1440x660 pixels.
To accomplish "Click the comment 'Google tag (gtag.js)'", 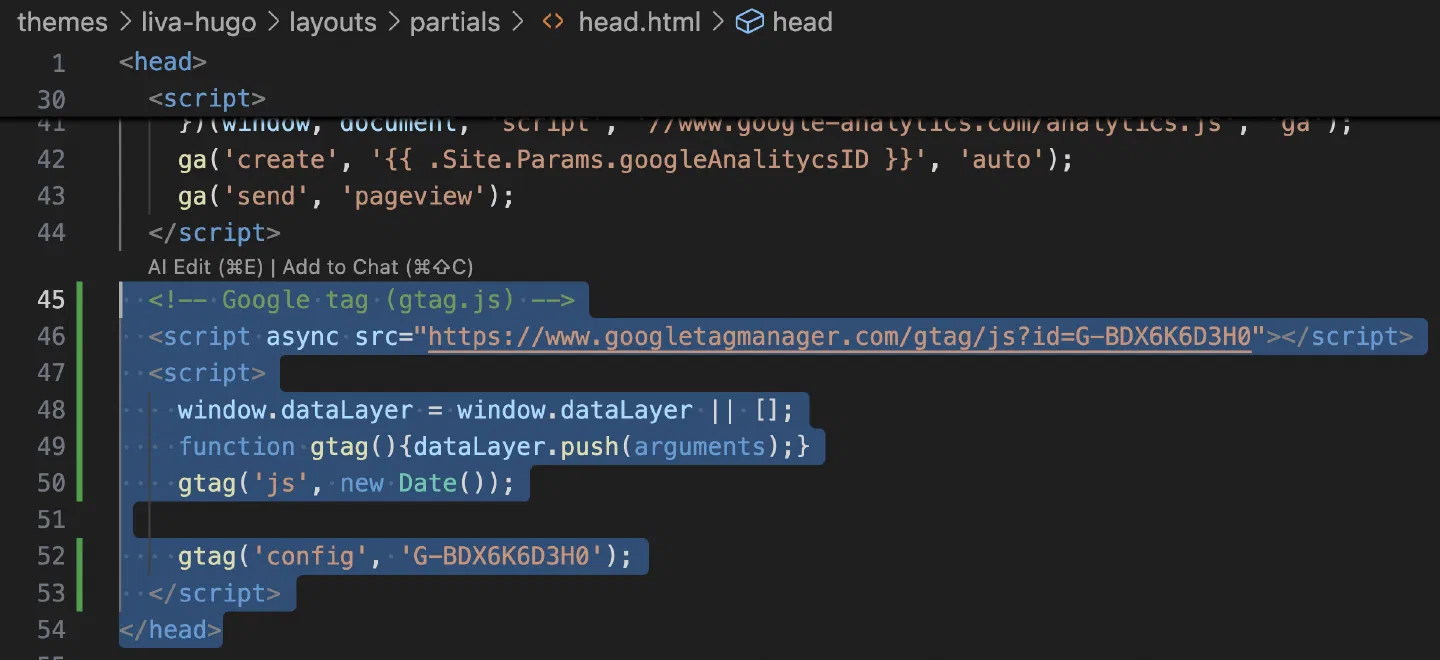I will (368, 300).
